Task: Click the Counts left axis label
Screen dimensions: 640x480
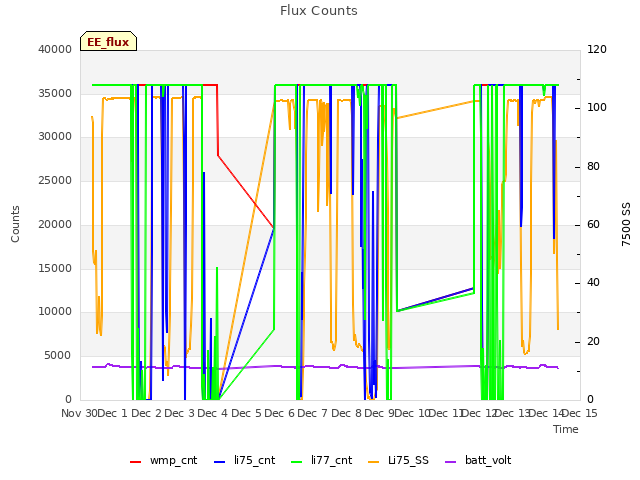Action: coord(15,224)
